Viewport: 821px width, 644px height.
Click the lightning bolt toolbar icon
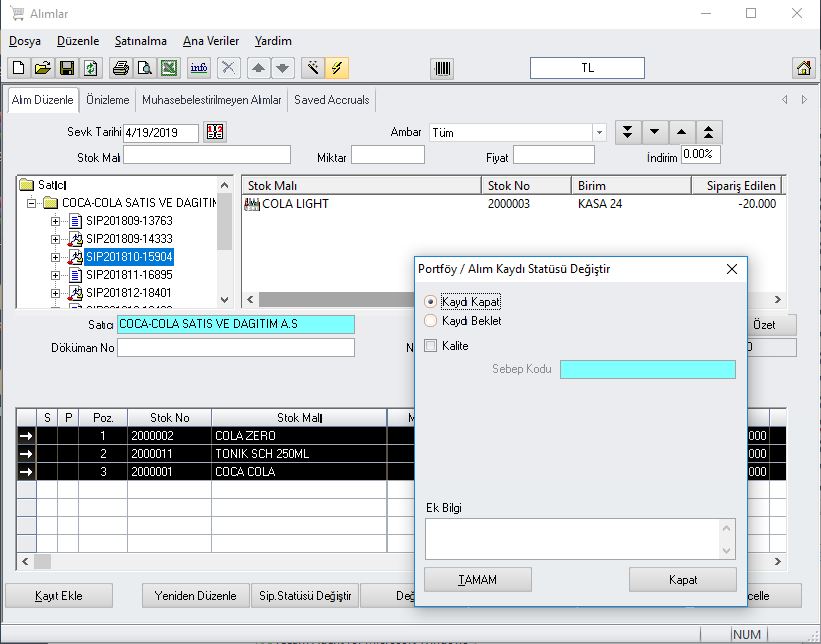click(x=337, y=68)
